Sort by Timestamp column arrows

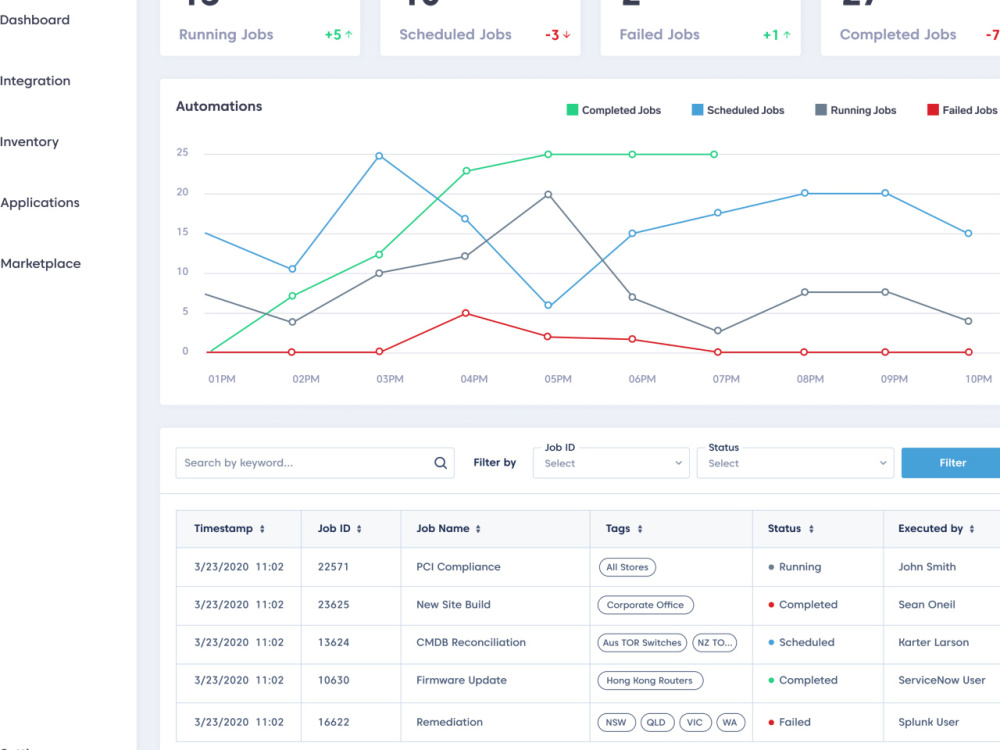[262, 529]
